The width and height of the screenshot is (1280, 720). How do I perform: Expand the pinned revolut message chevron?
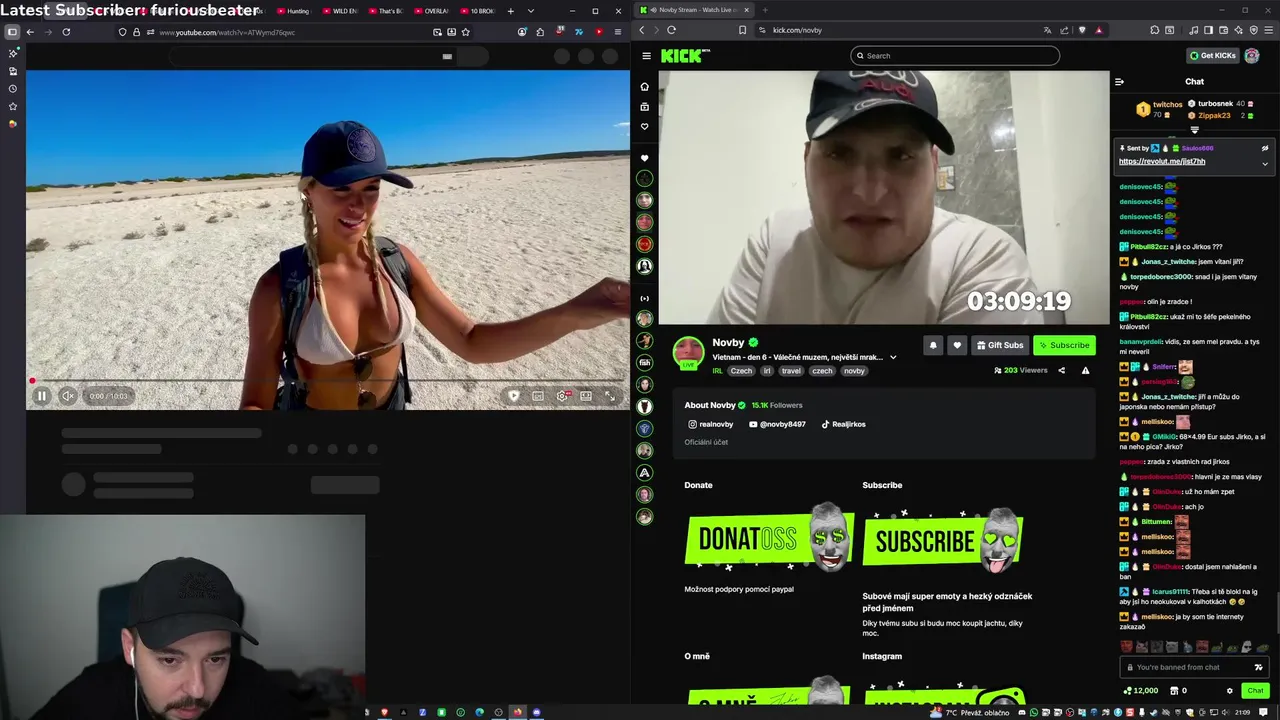point(1265,163)
